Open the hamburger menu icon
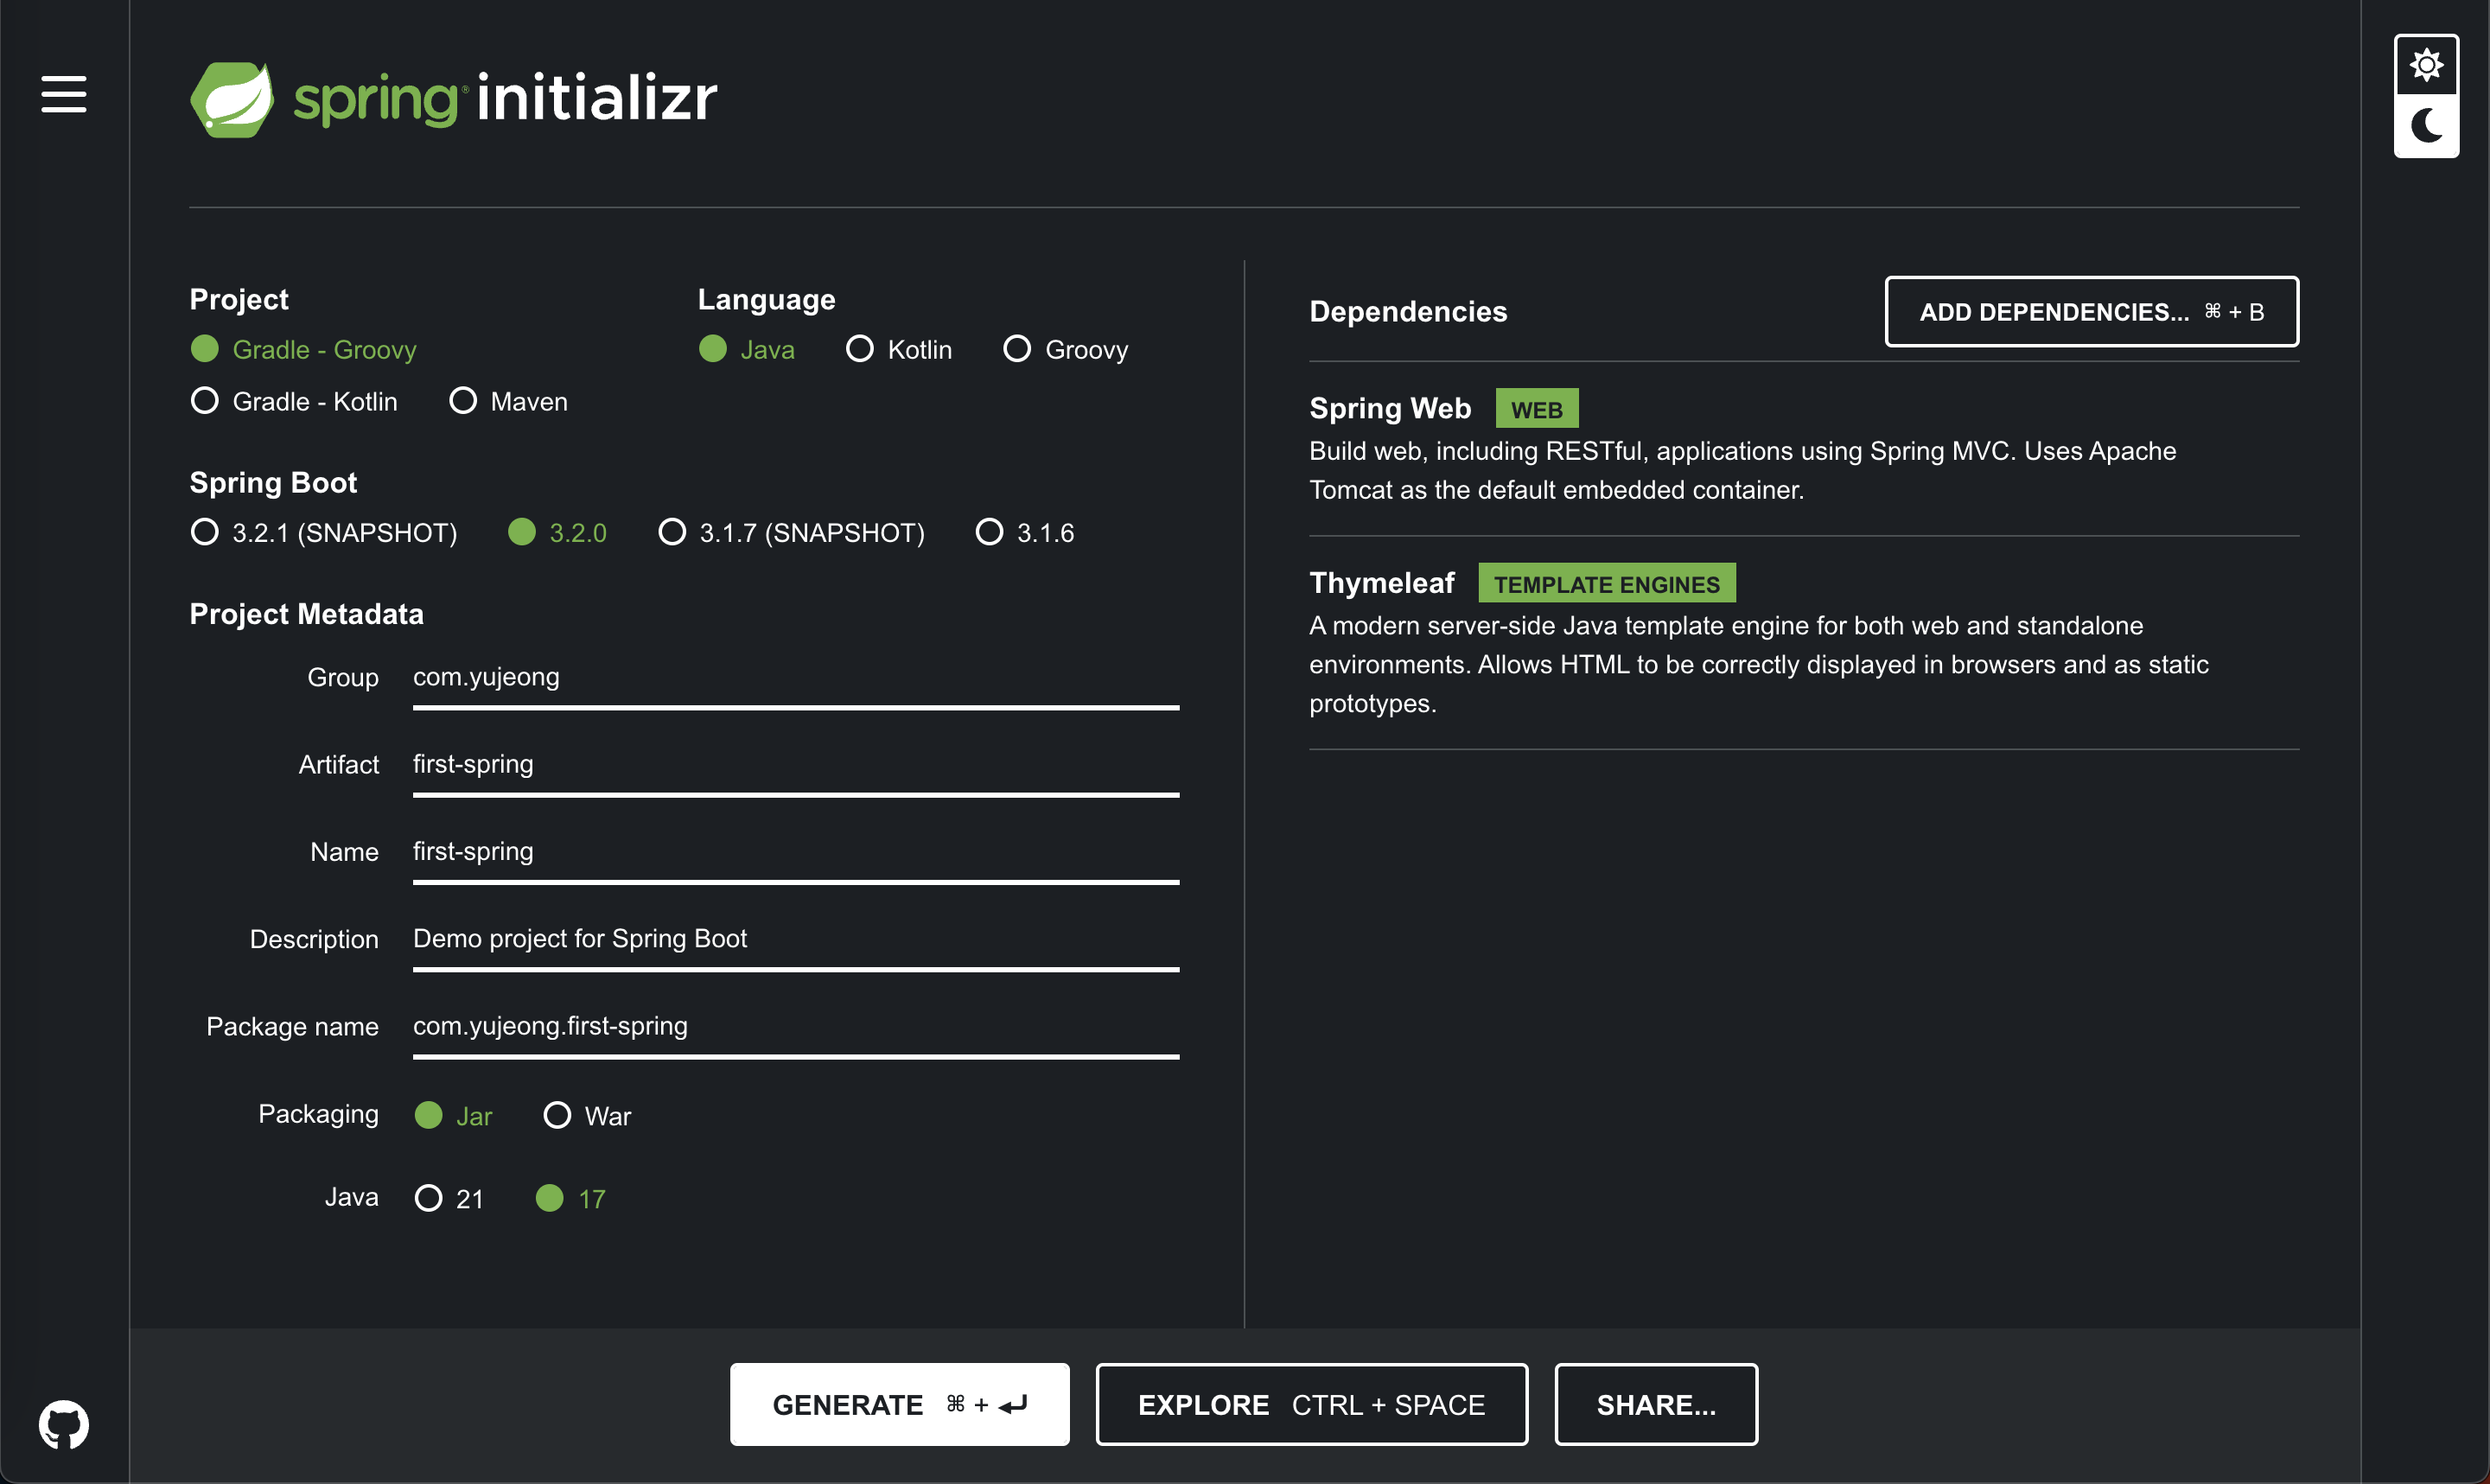Viewport: 2490px width, 1484px height. coord(63,94)
